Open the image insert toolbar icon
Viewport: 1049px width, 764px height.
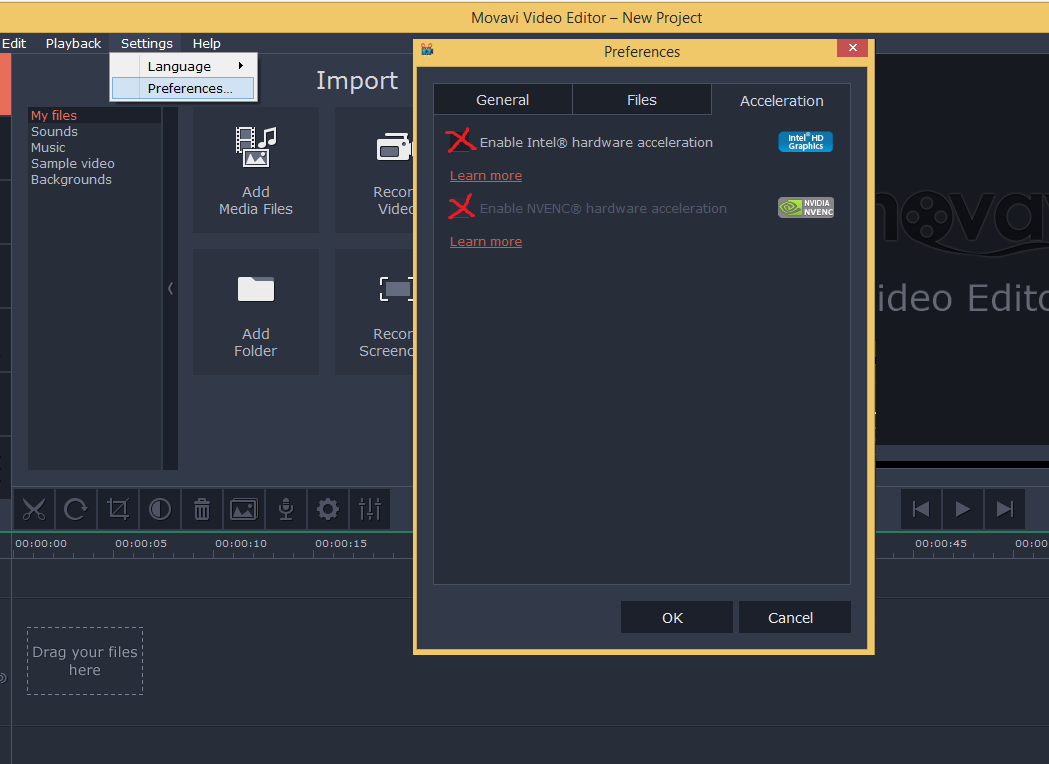click(244, 510)
